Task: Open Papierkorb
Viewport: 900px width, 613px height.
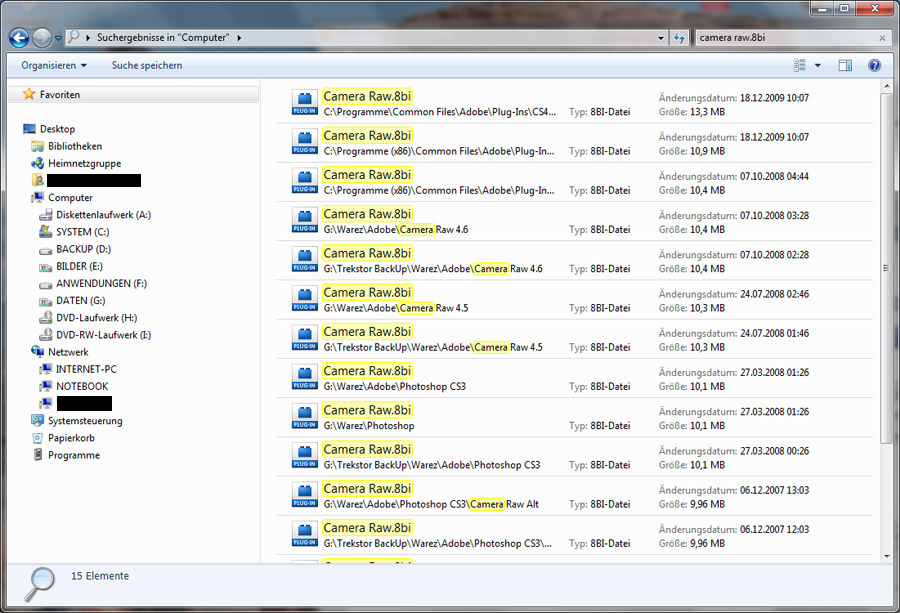Action: coord(71,438)
